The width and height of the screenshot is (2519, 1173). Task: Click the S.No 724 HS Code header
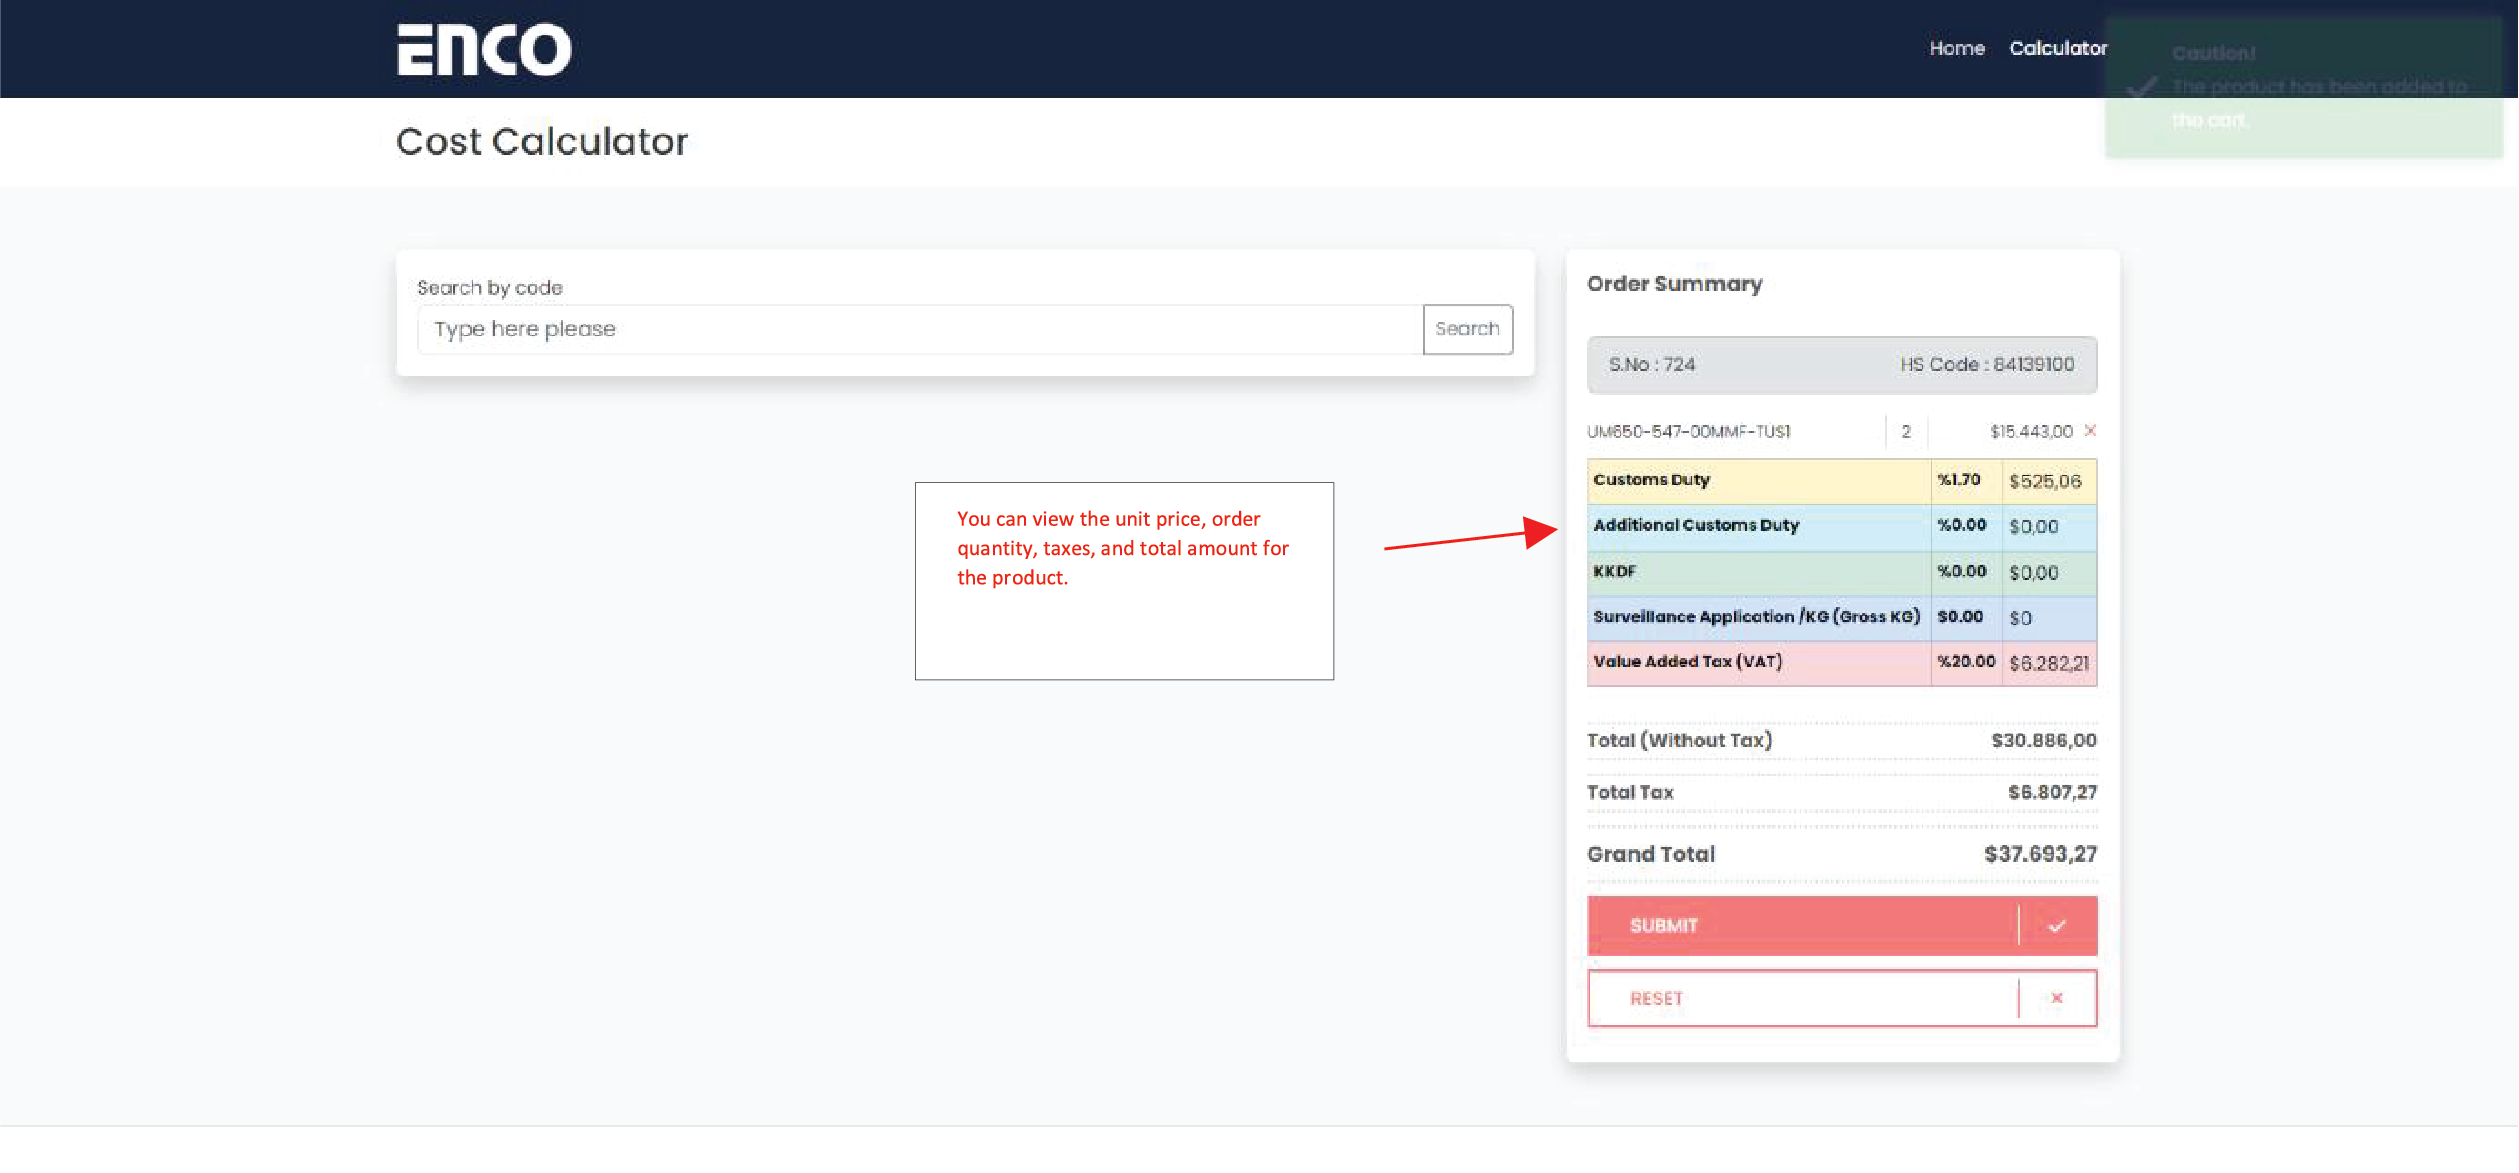[1841, 365]
